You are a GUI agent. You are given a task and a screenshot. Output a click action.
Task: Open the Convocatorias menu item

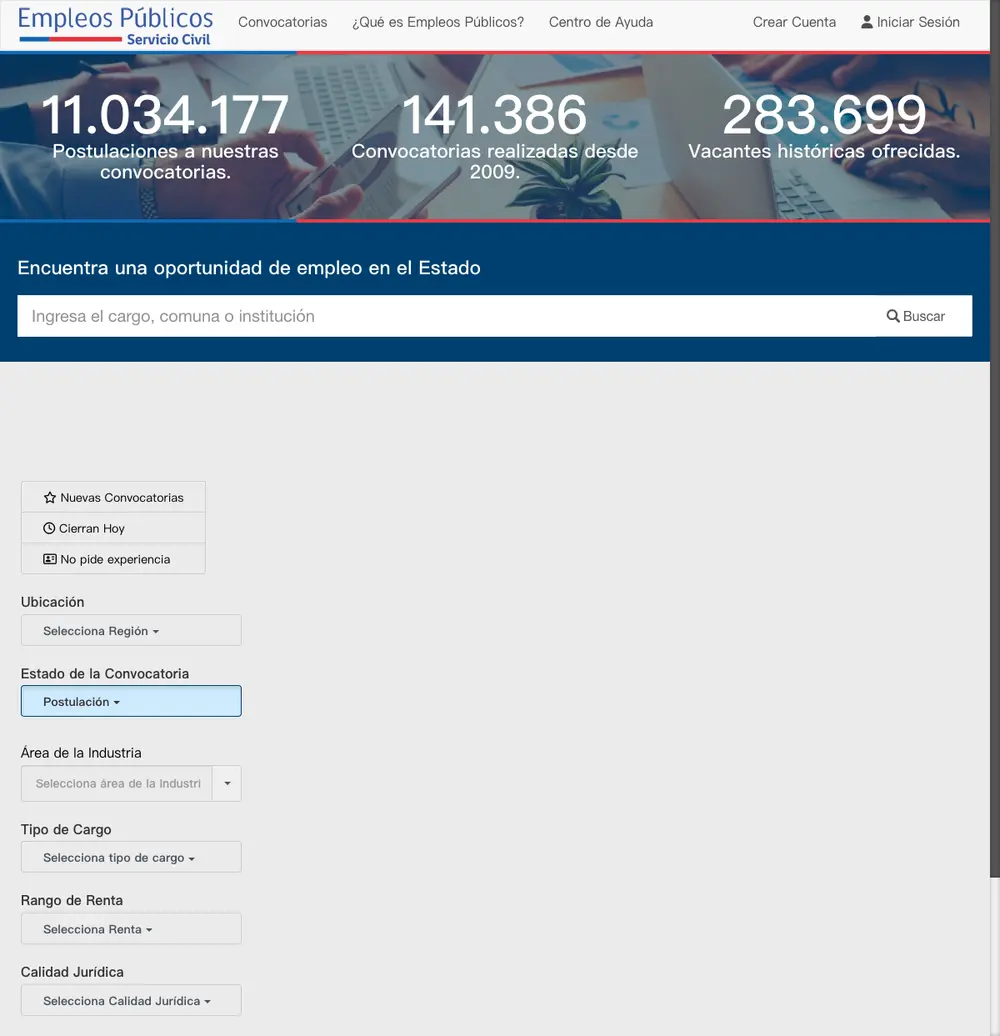[283, 22]
